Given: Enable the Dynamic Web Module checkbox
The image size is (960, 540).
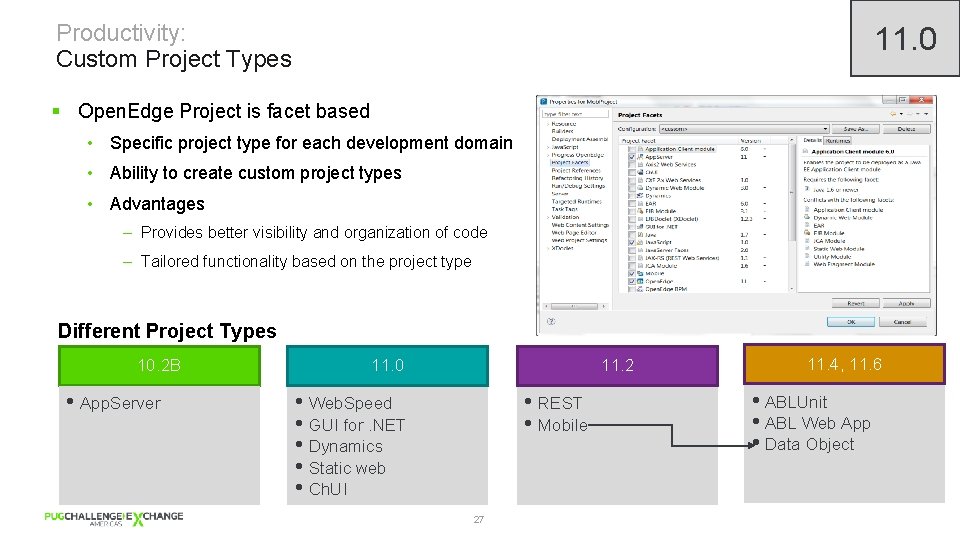Looking at the screenshot, I should (x=632, y=188).
